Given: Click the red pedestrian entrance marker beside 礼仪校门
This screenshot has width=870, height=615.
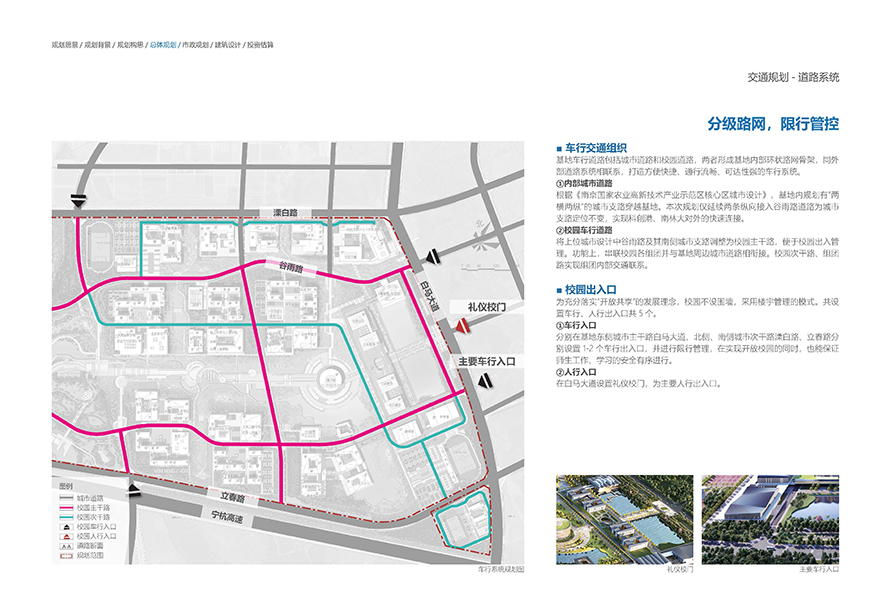Looking at the screenshot, I should [462, 326].
